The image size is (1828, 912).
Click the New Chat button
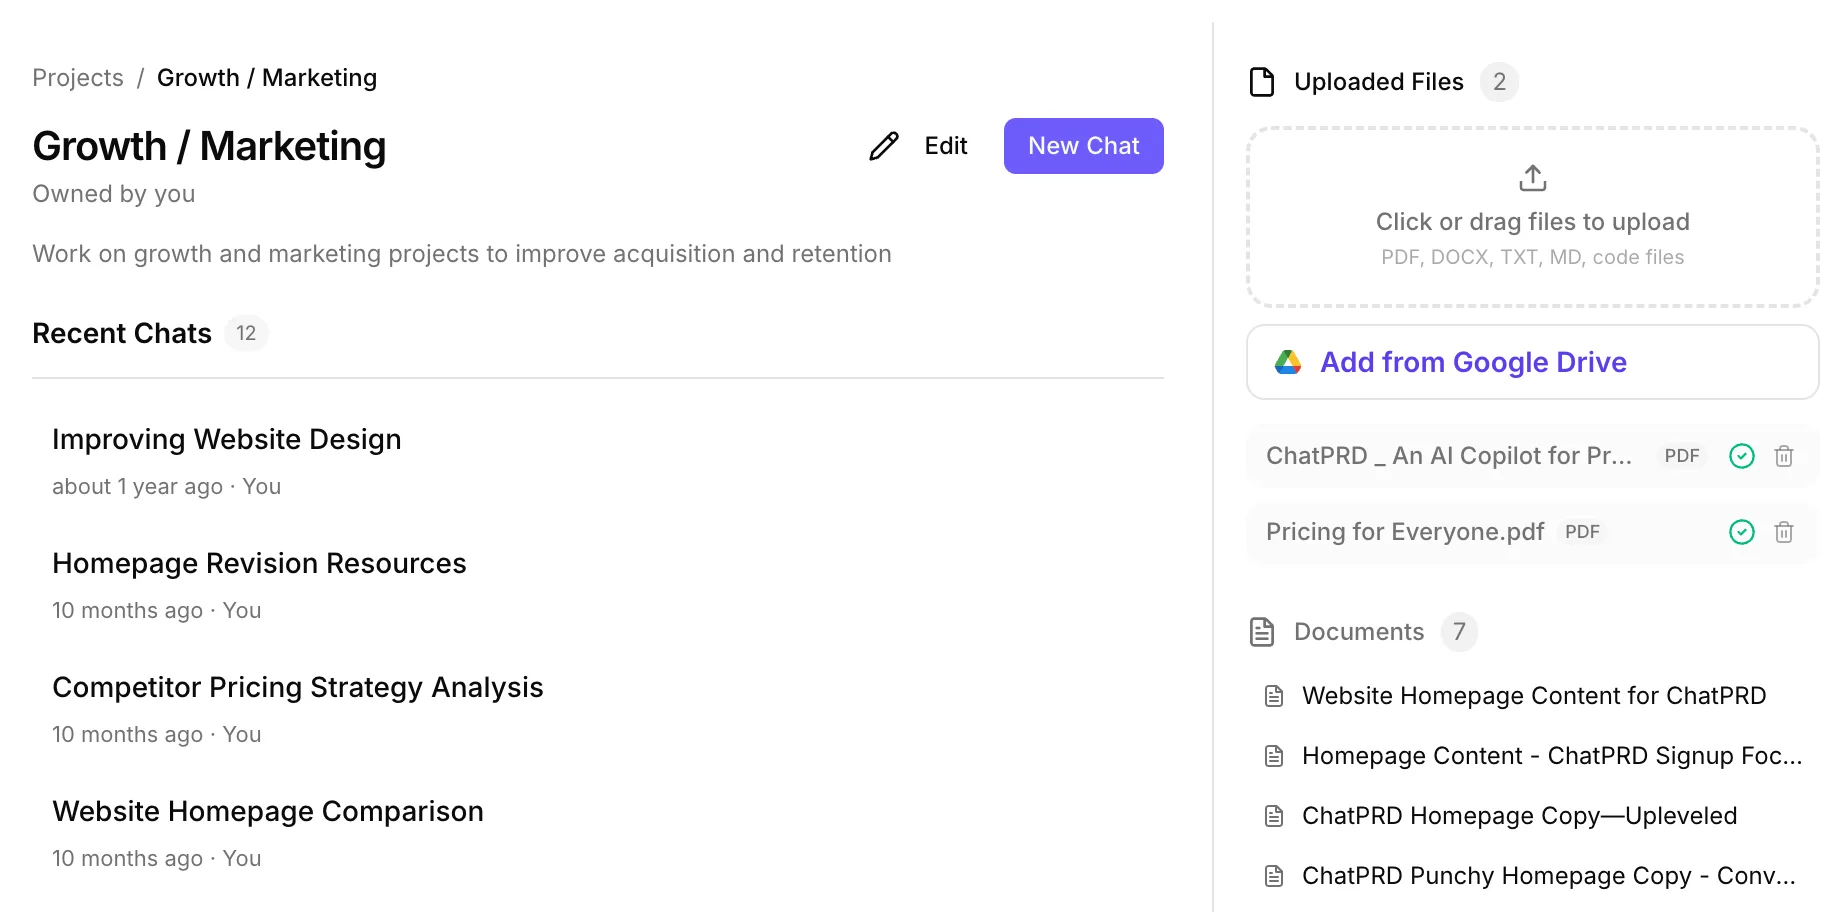[1083, 146]
